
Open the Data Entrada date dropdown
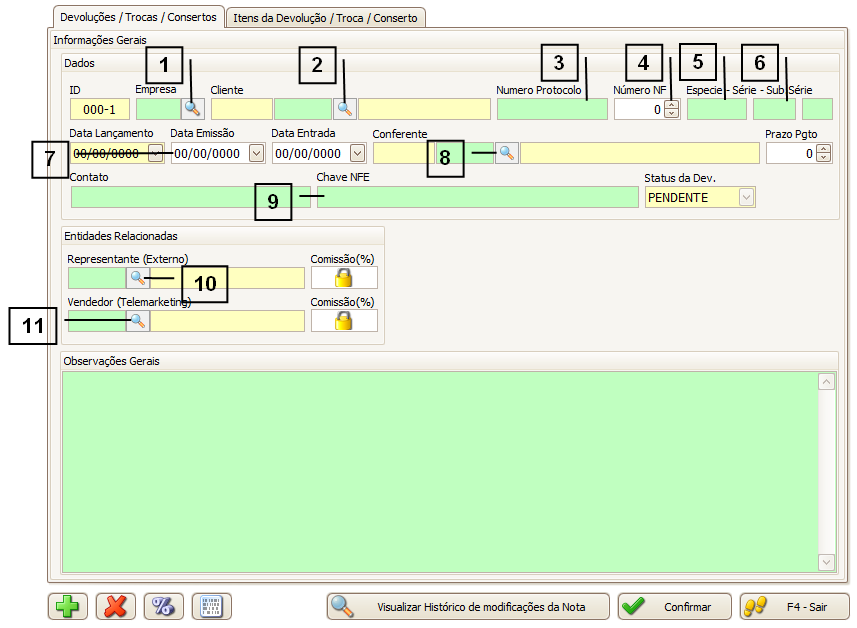pyautogui.click(x=358, y=153)
